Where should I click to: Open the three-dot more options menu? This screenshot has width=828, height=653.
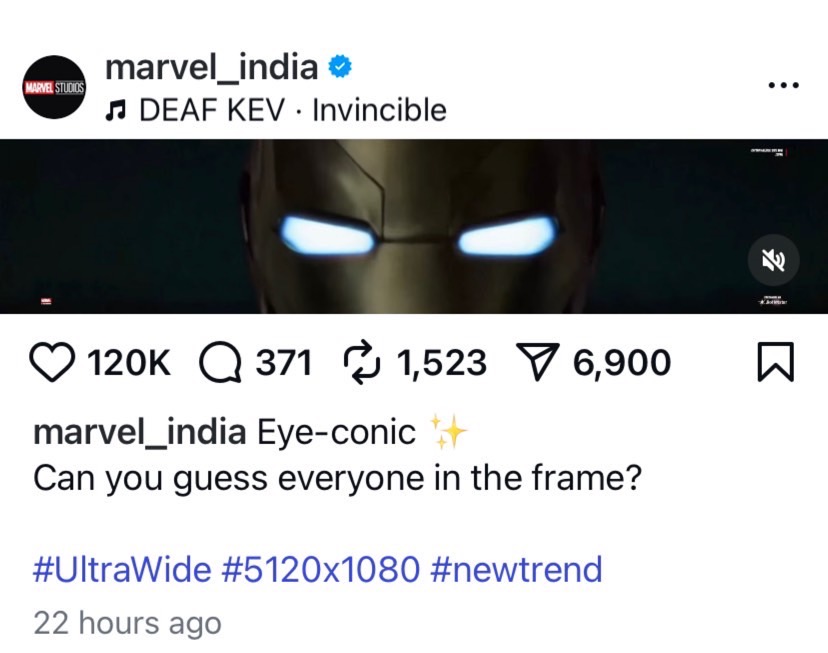[783, 87]
